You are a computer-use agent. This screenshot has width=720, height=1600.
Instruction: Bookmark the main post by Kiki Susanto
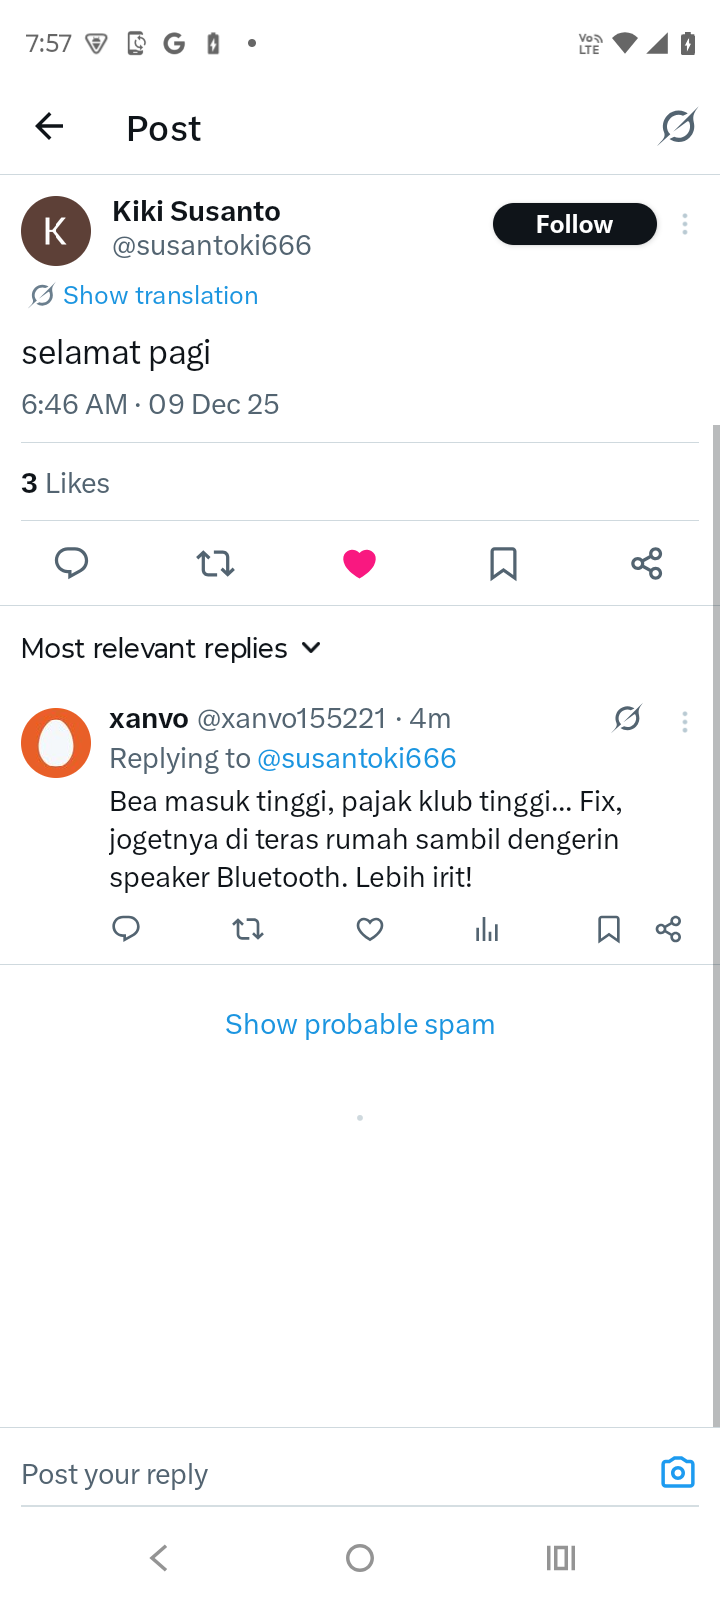coord(503,564)
